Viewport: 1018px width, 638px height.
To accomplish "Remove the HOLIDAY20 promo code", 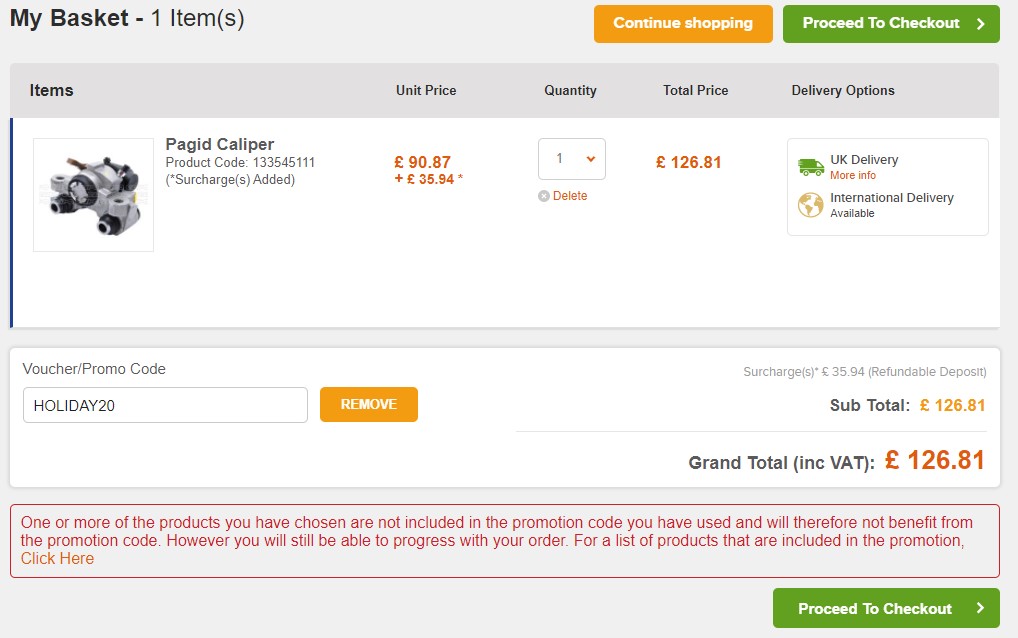I will tap(368, 405).
